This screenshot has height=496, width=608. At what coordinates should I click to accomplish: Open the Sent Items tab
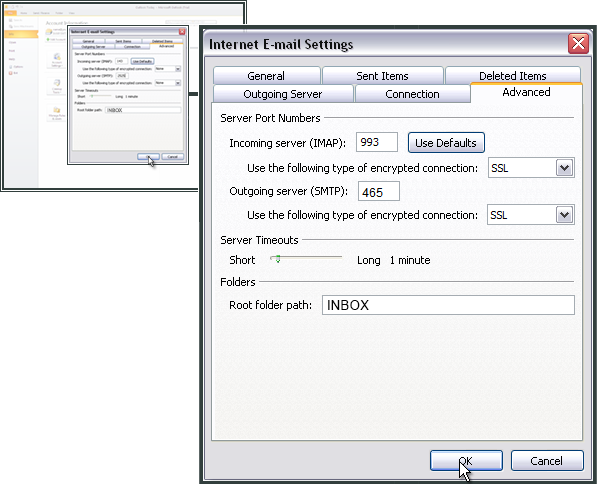click(382, 76)
